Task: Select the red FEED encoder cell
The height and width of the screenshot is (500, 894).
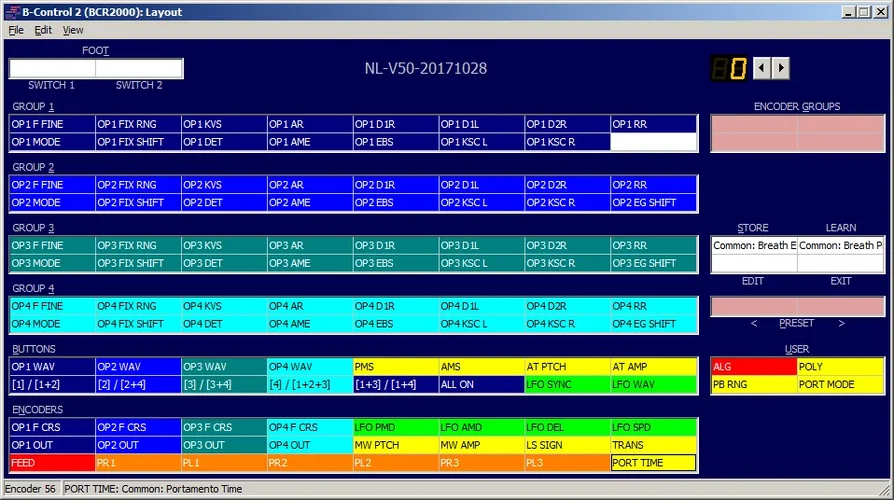Action: (x=52, y=463)
